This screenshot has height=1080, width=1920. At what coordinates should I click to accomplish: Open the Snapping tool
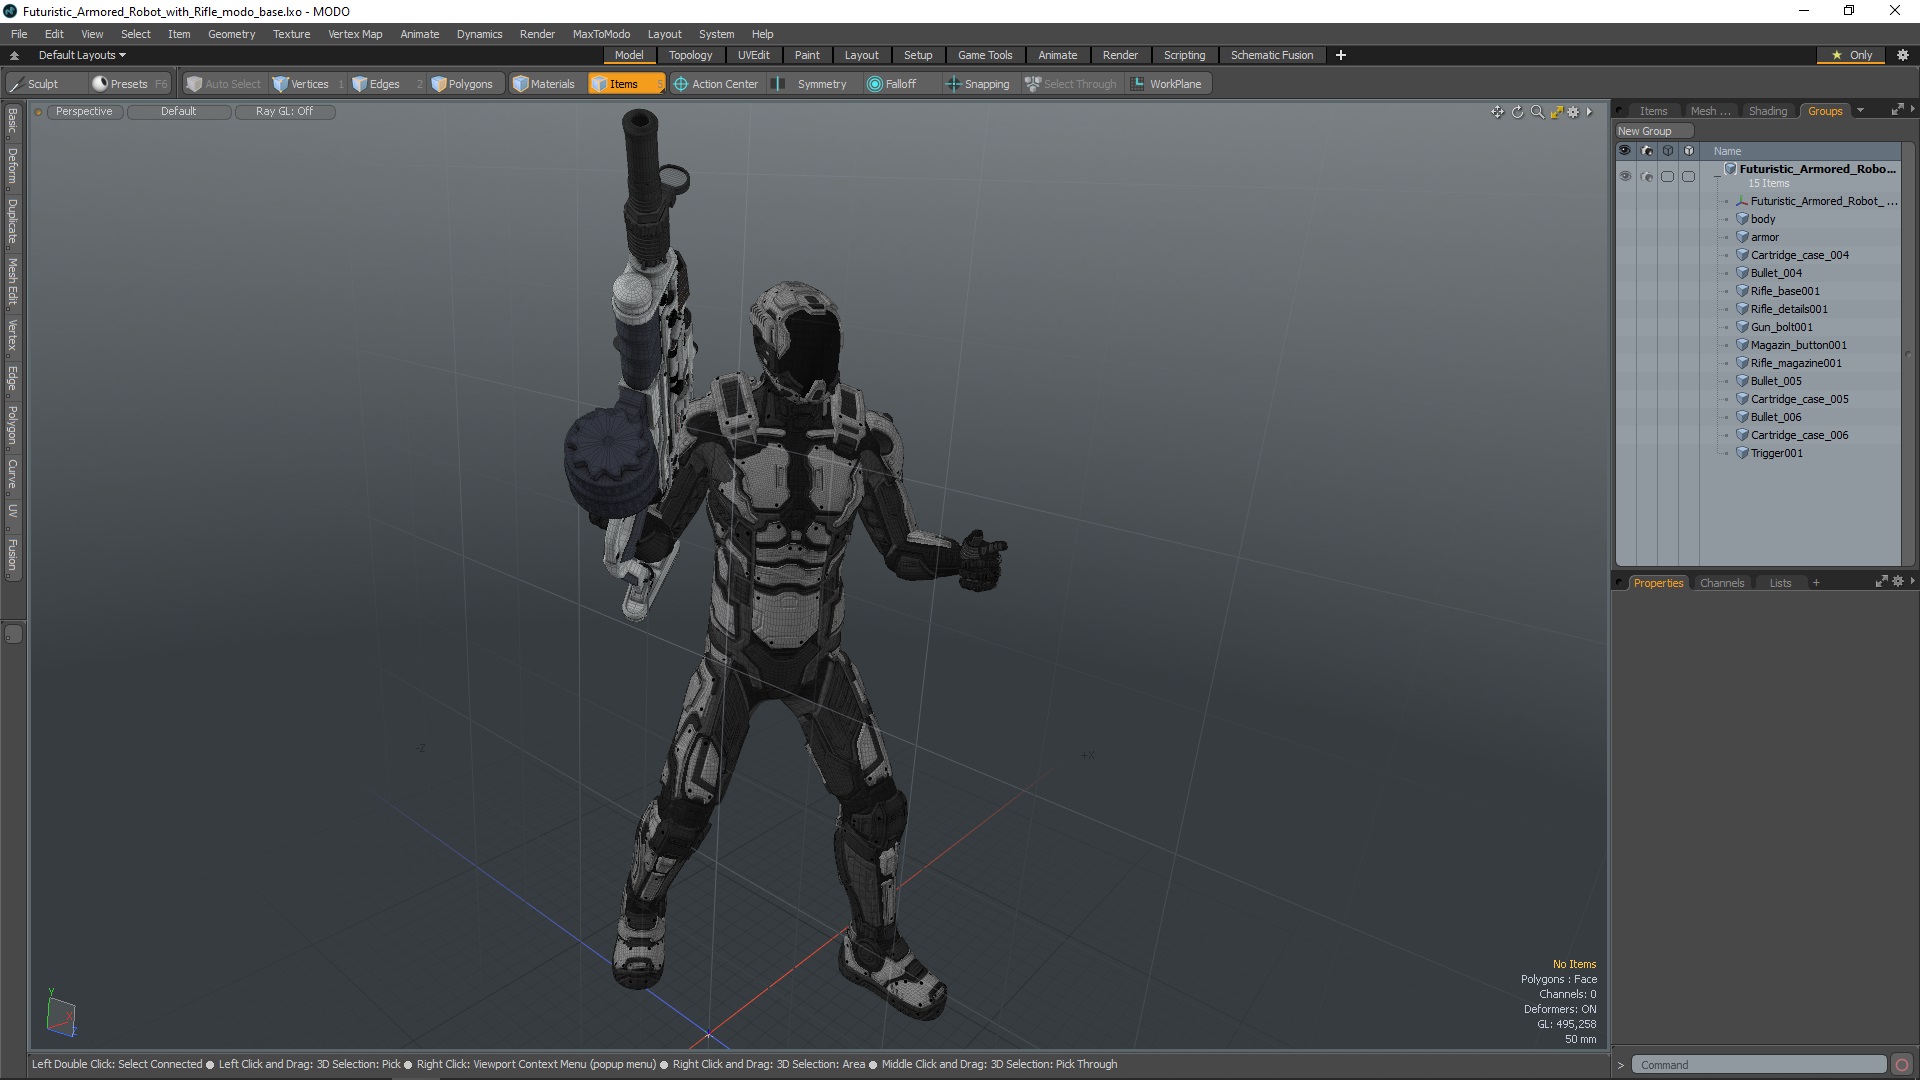point(978,84)
